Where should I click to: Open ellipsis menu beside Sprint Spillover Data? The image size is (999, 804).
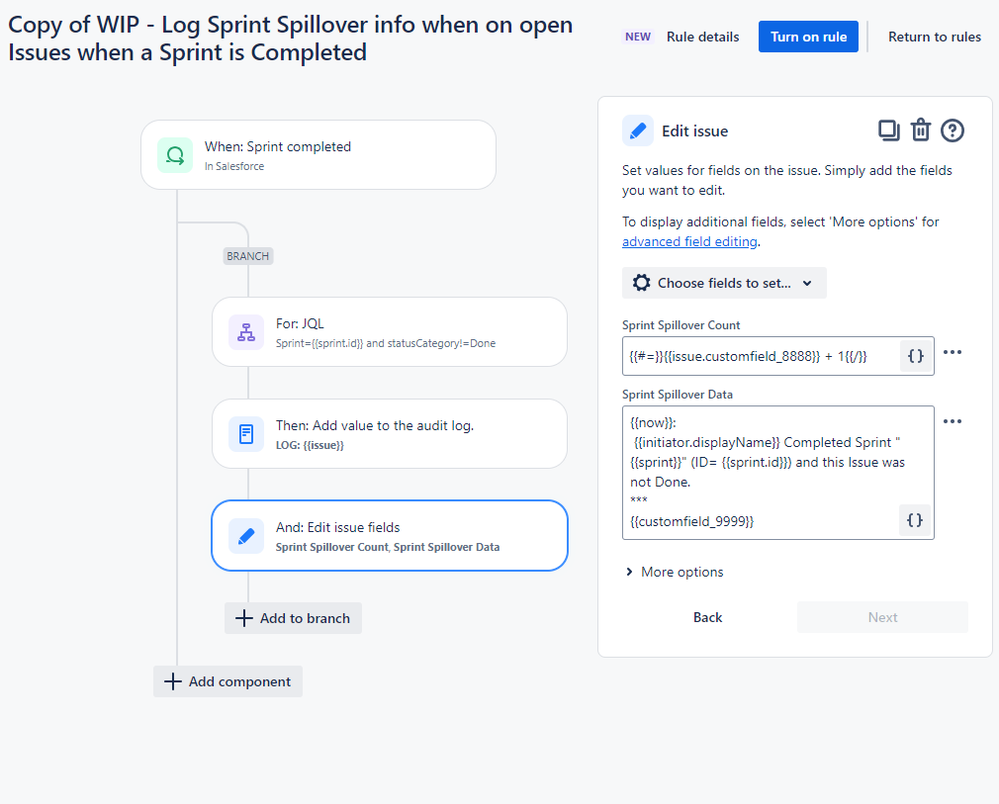[952, 421]
